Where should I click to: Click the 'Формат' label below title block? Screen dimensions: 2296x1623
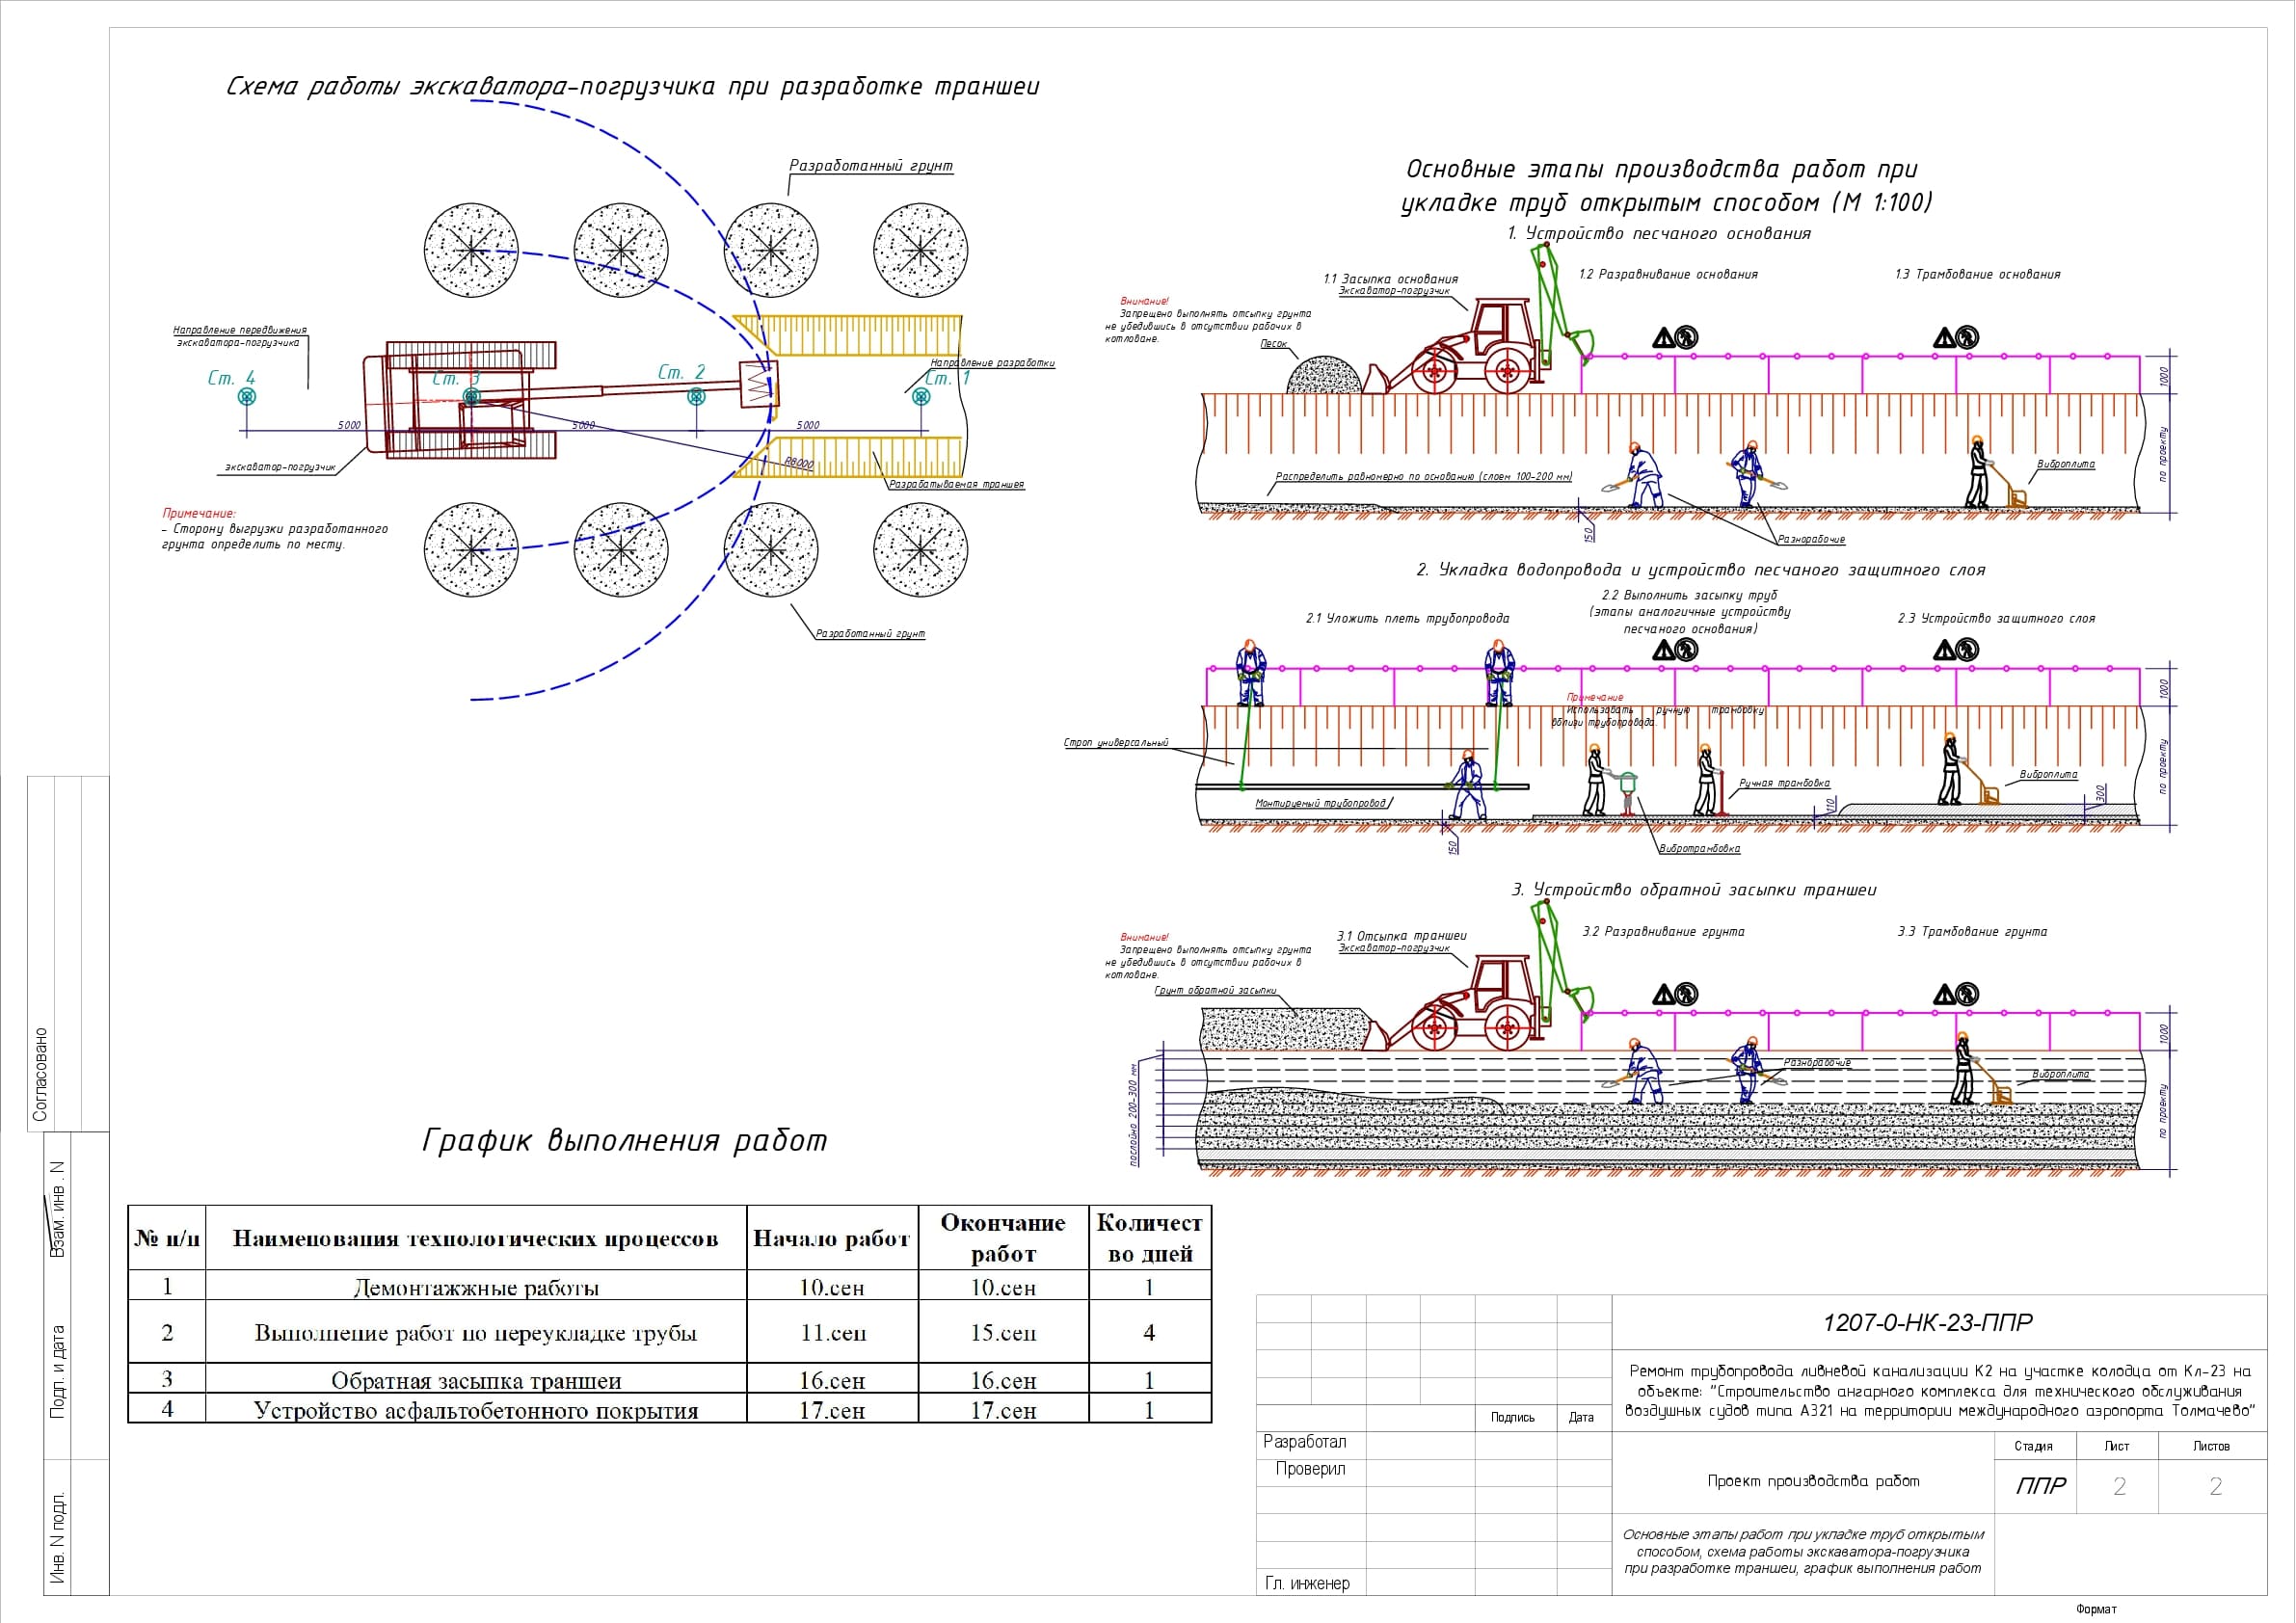tap(2096, 1609)
